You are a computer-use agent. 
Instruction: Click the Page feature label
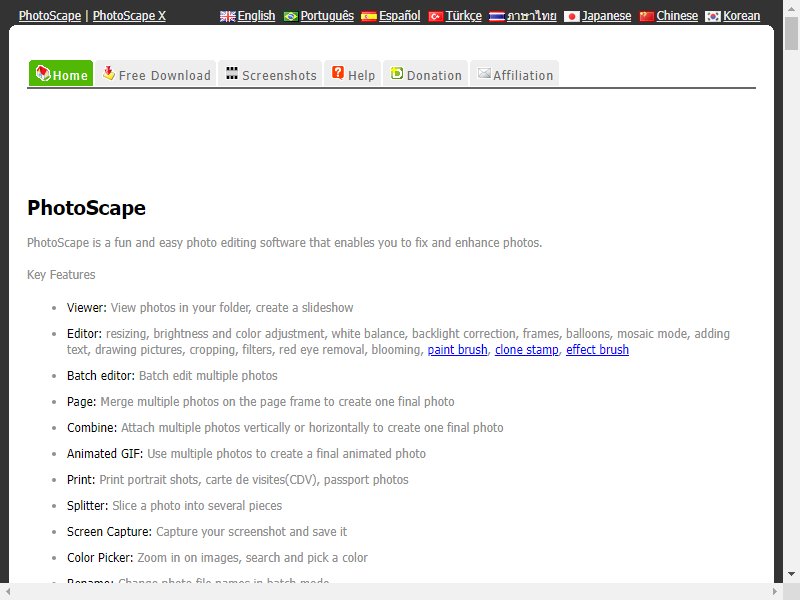pyautogui.click(x=81, y=402)
